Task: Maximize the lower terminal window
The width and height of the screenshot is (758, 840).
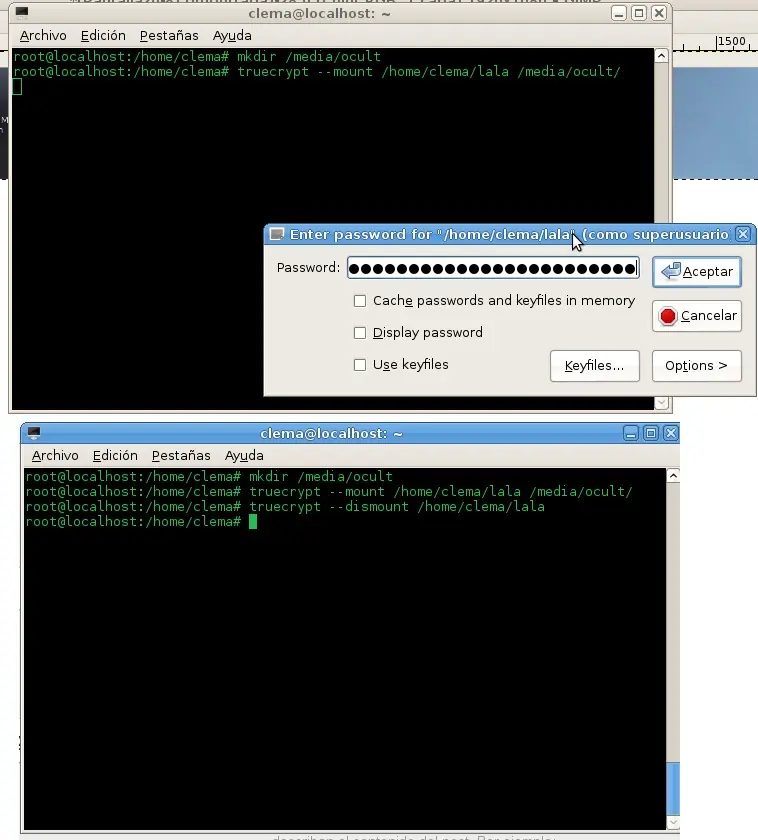Action: [x=650, y=433]
